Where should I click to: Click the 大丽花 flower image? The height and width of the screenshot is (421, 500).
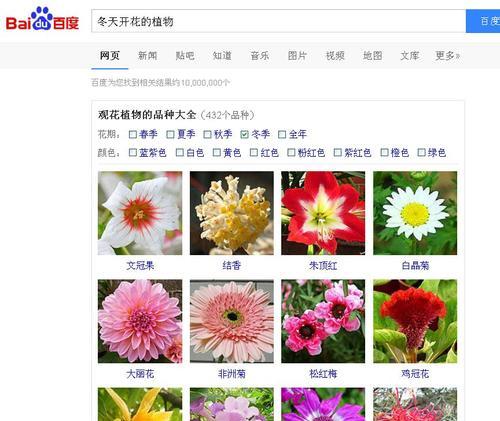pyautogui.click(x=140, y=321)
